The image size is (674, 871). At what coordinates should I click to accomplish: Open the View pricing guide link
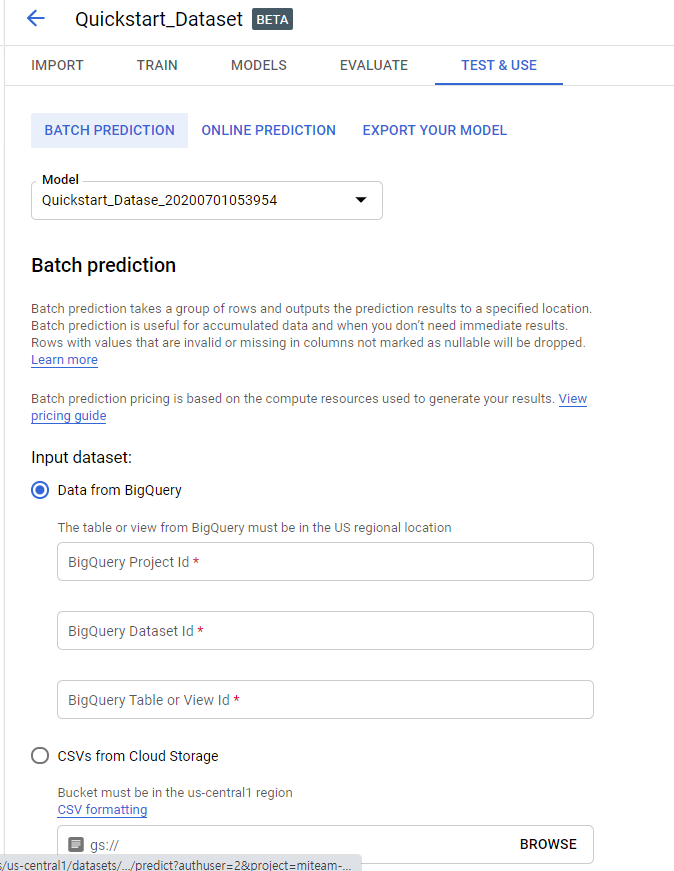point(68,417)
